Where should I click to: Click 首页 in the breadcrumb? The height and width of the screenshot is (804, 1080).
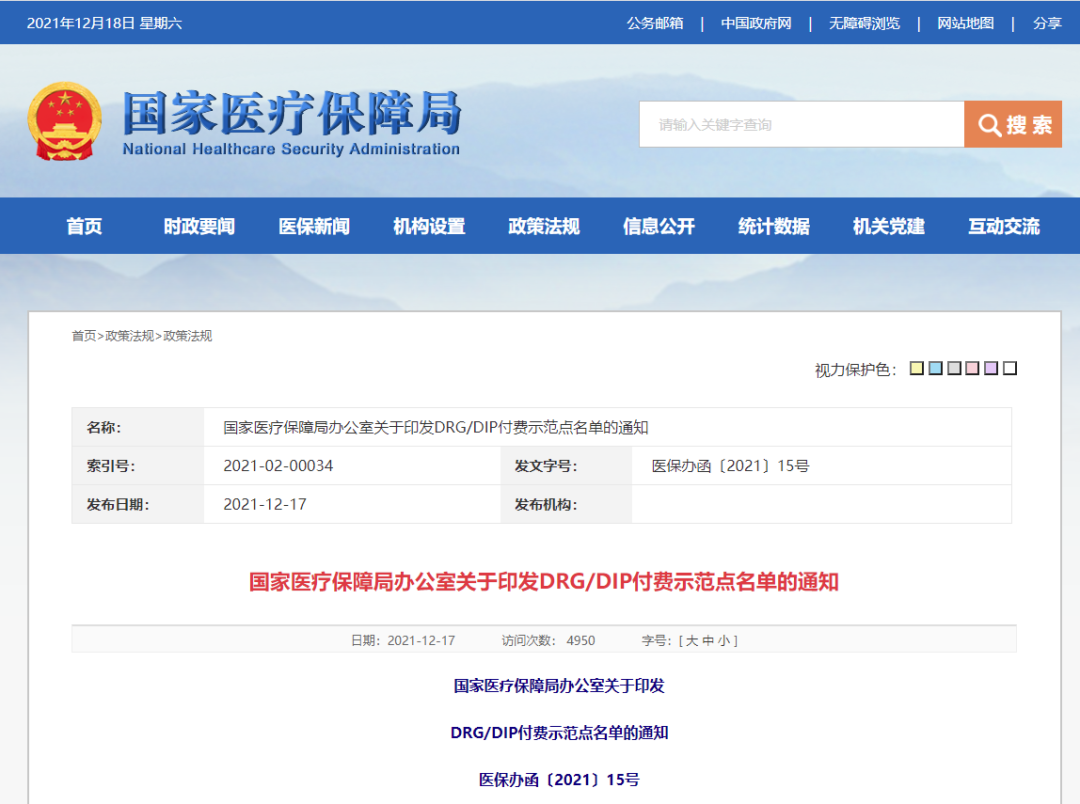click(x=83, y=336)
